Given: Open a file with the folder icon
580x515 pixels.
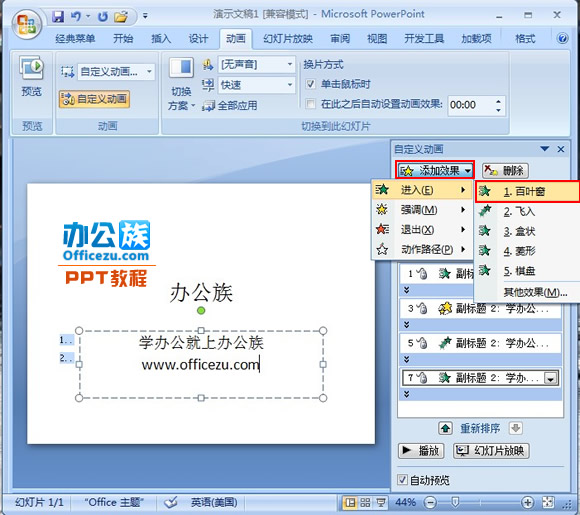Looking at the screenshot, I should click(121, 16).
